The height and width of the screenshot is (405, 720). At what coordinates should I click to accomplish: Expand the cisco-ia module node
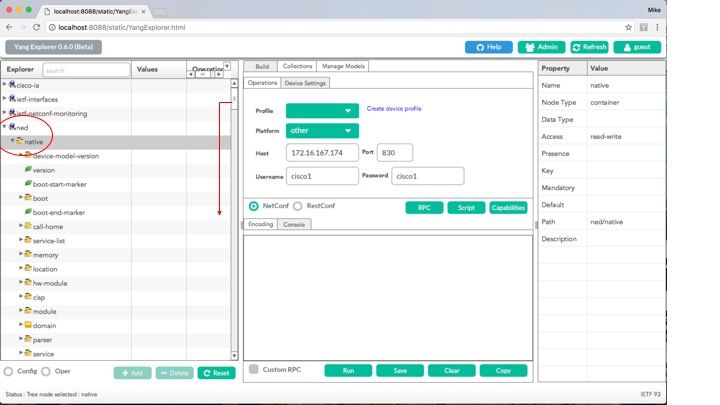(x=5, y=84)
